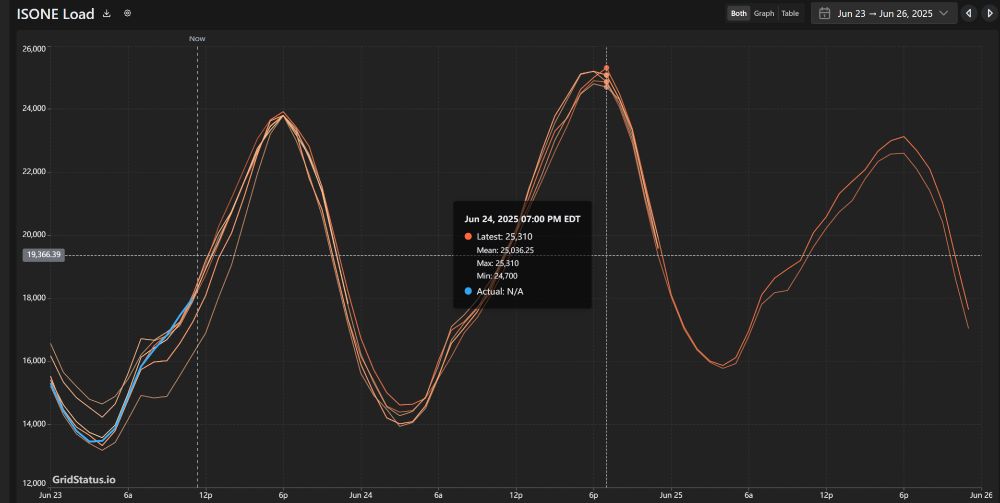Image resolution: width=1000 pixels, height=503 pixels.
Task: Go to the previous date range
Action: (969, 13)
